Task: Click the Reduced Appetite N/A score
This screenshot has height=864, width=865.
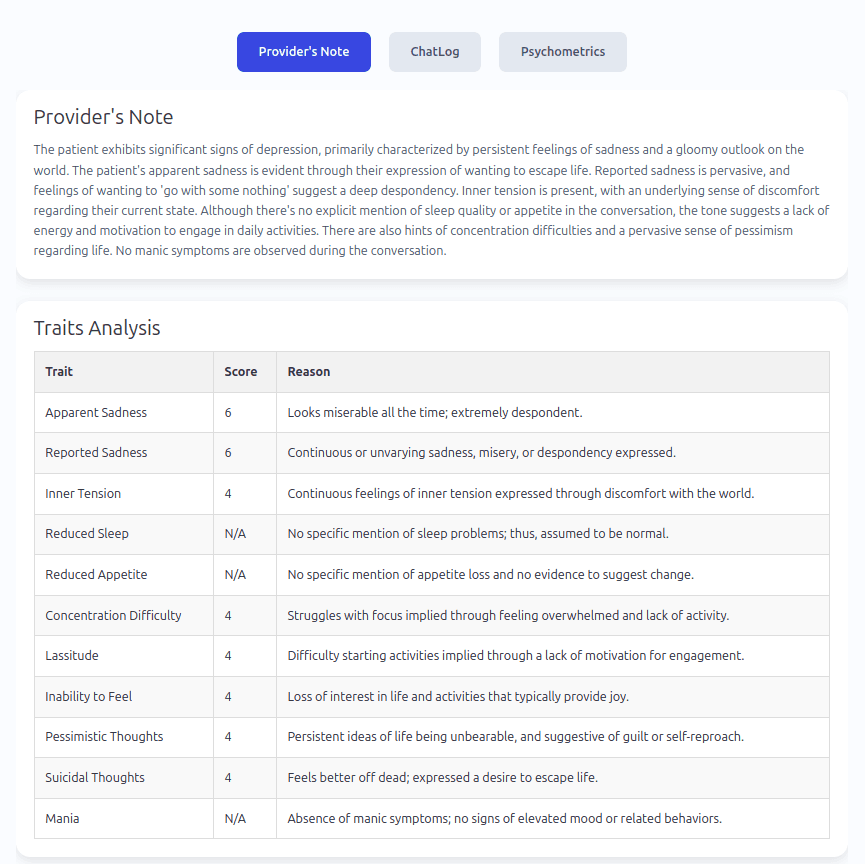Action: pyautogui.click(x=236, y=575)
